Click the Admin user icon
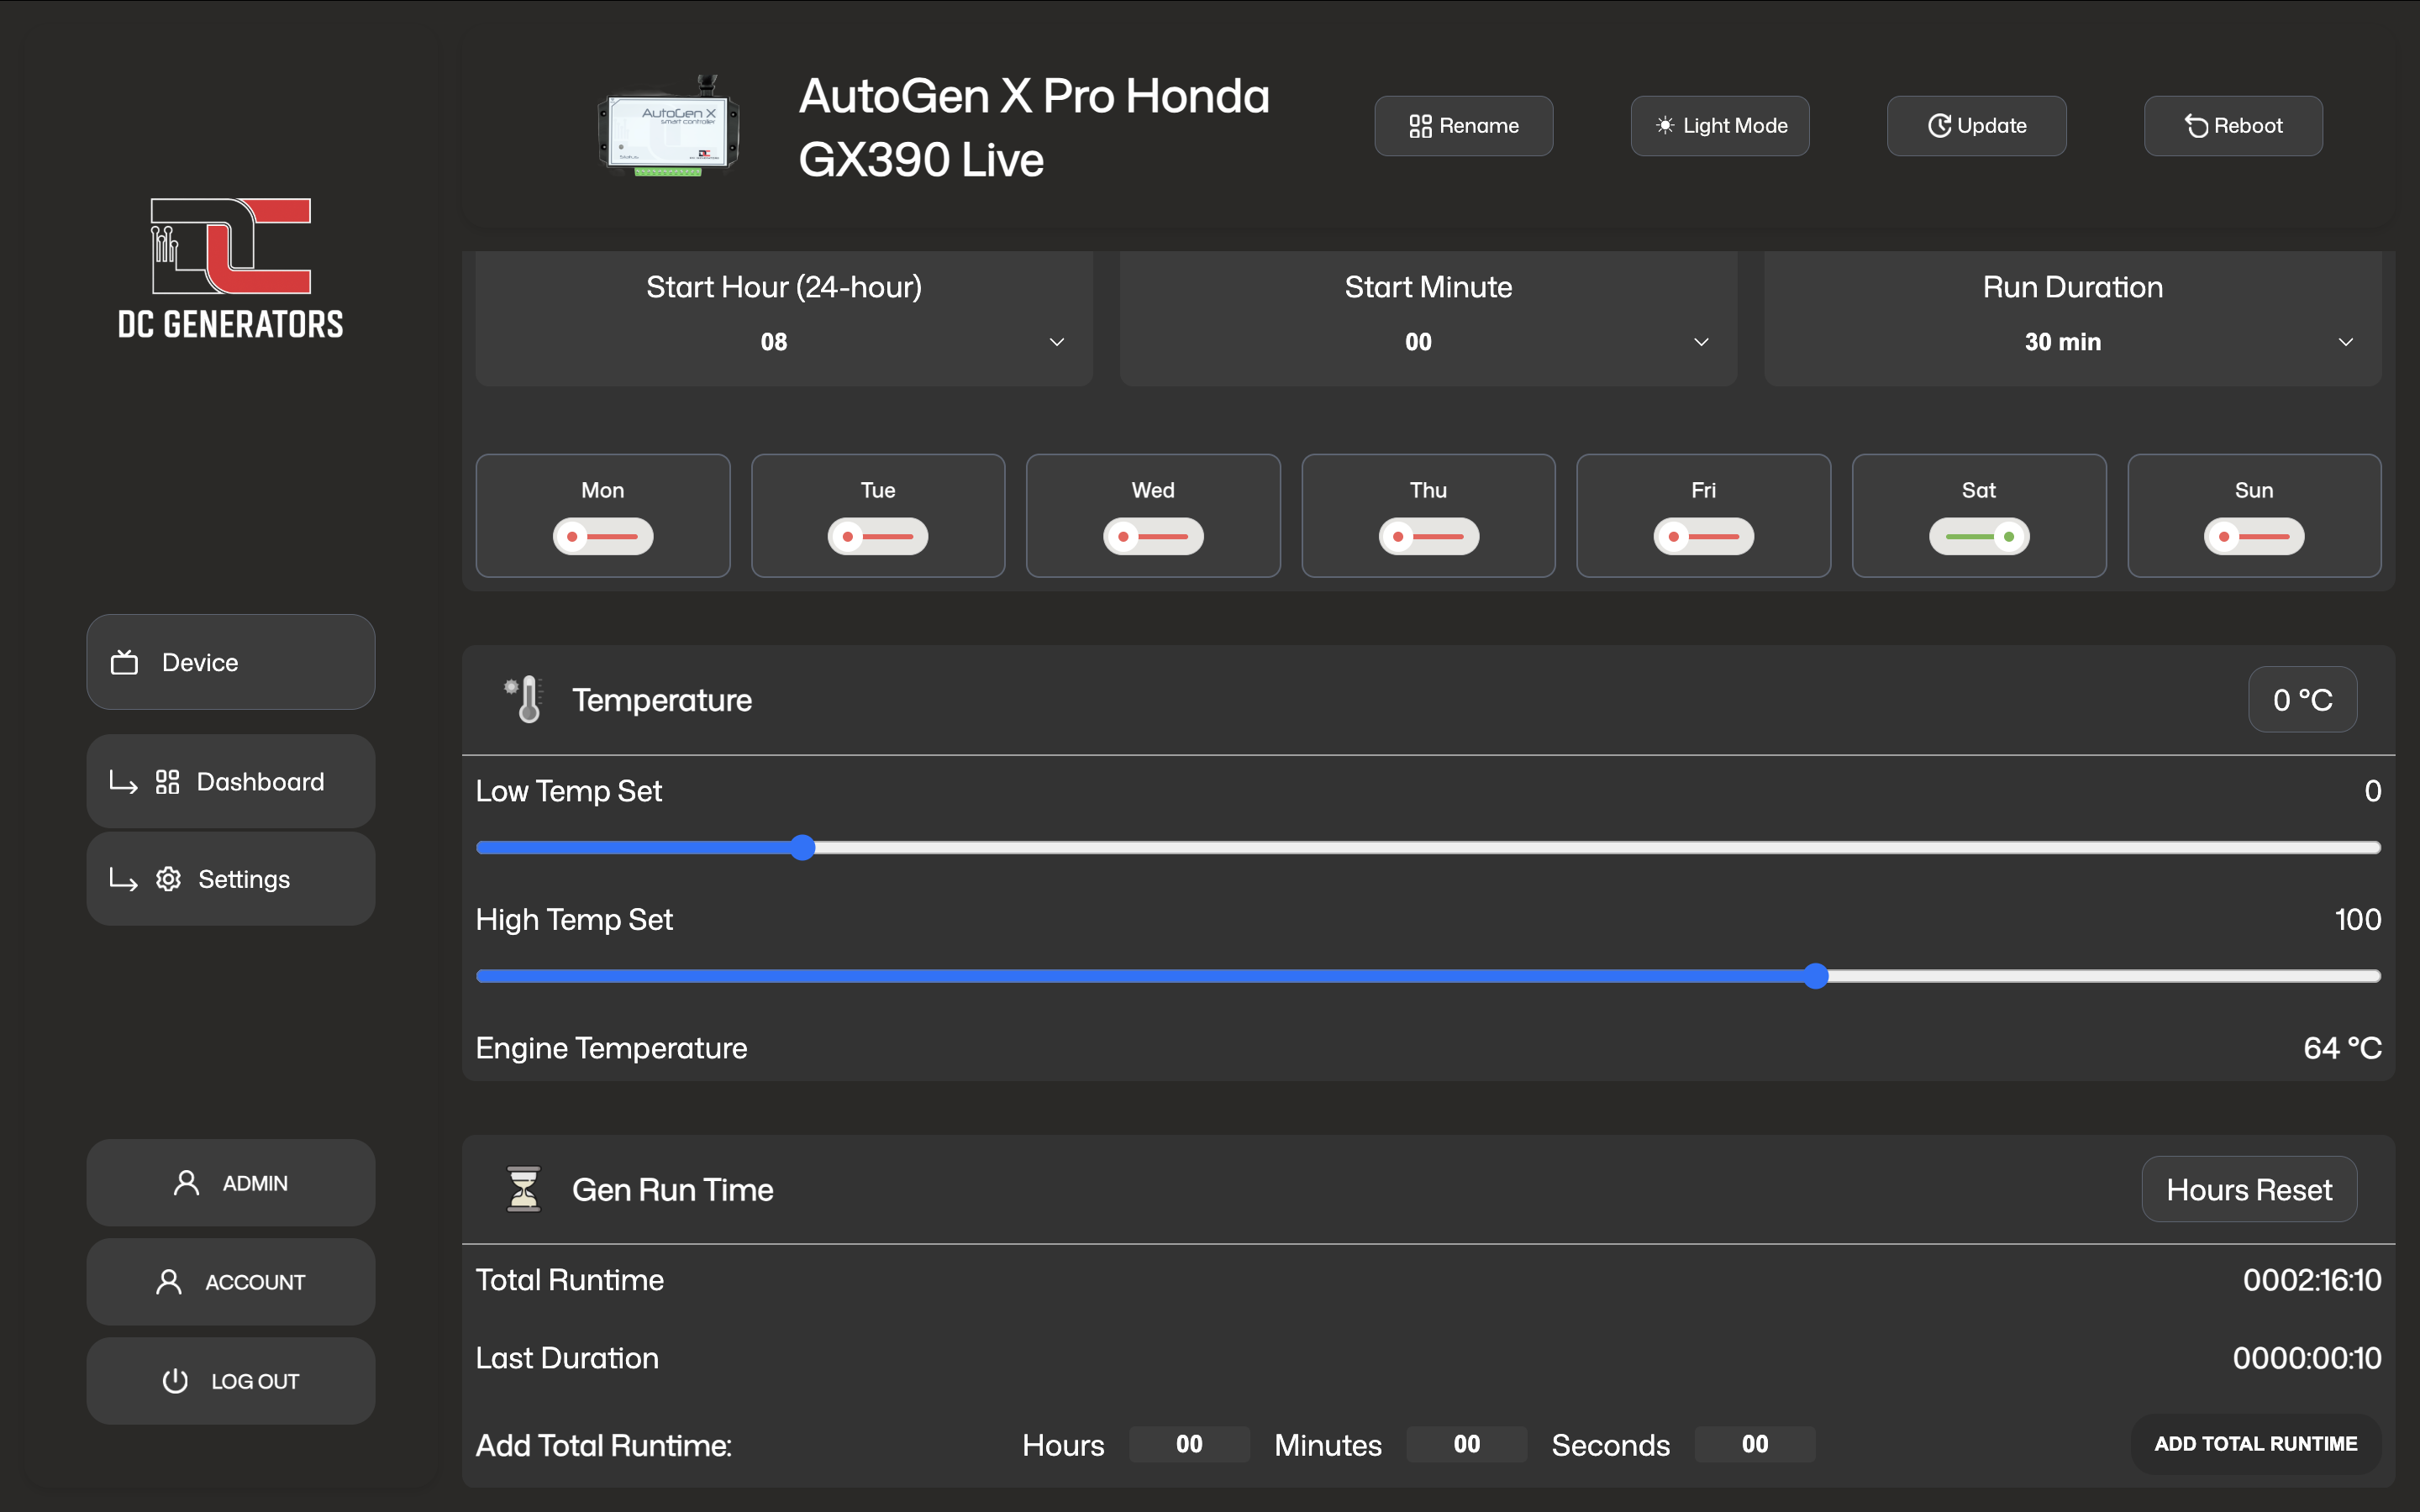Screen dimensions: 2420x1512 [x=186, y=1183]
